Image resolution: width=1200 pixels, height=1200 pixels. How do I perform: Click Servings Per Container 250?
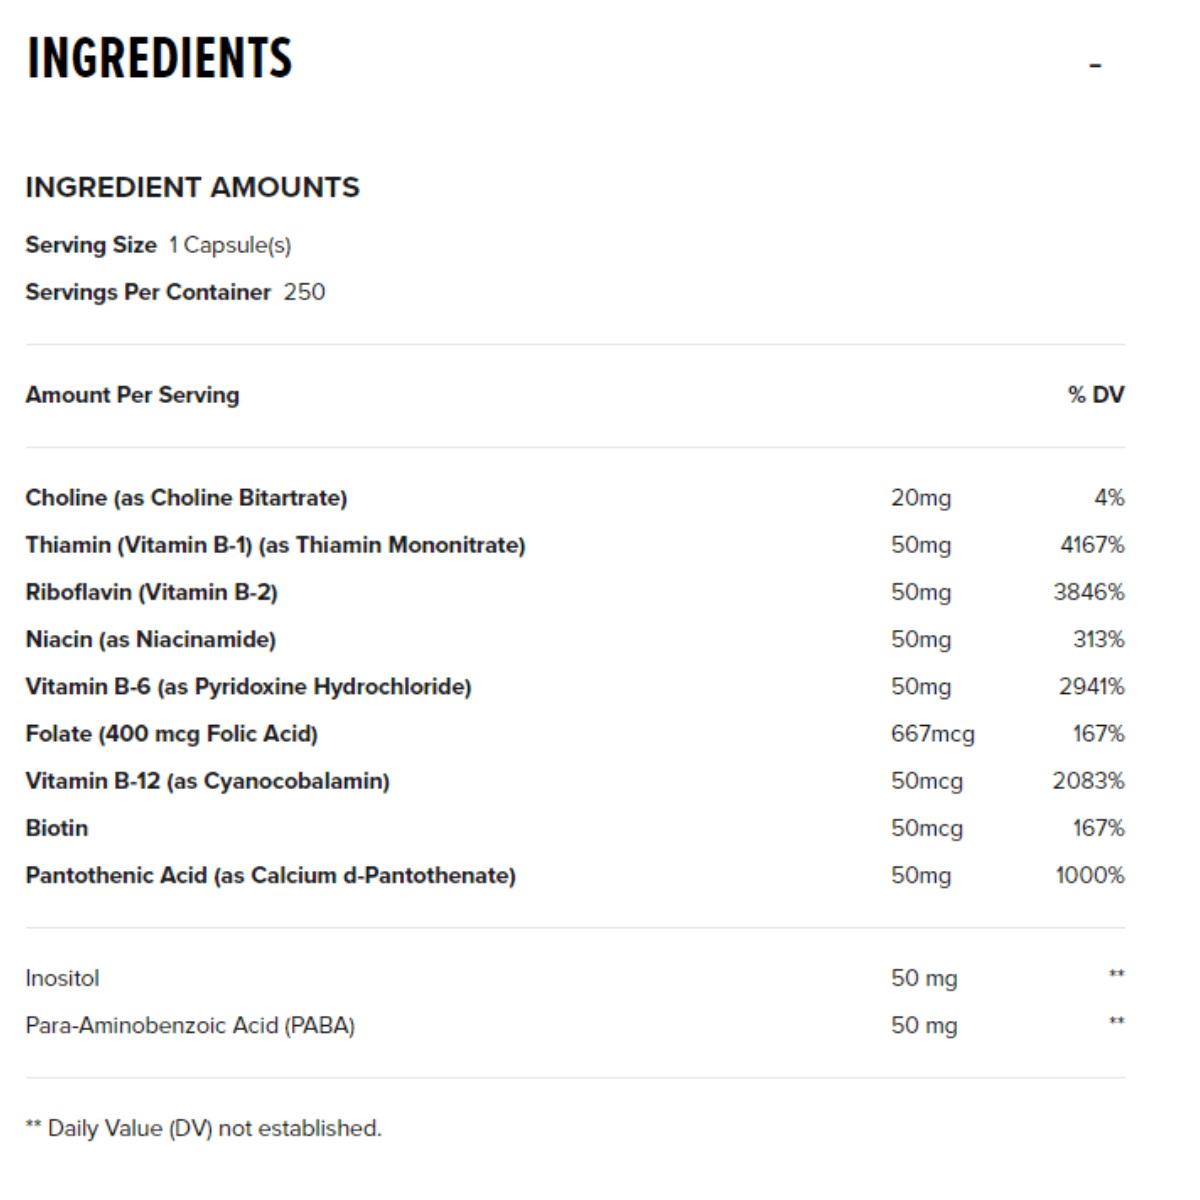pyautogui.click(x=175, y=292)
